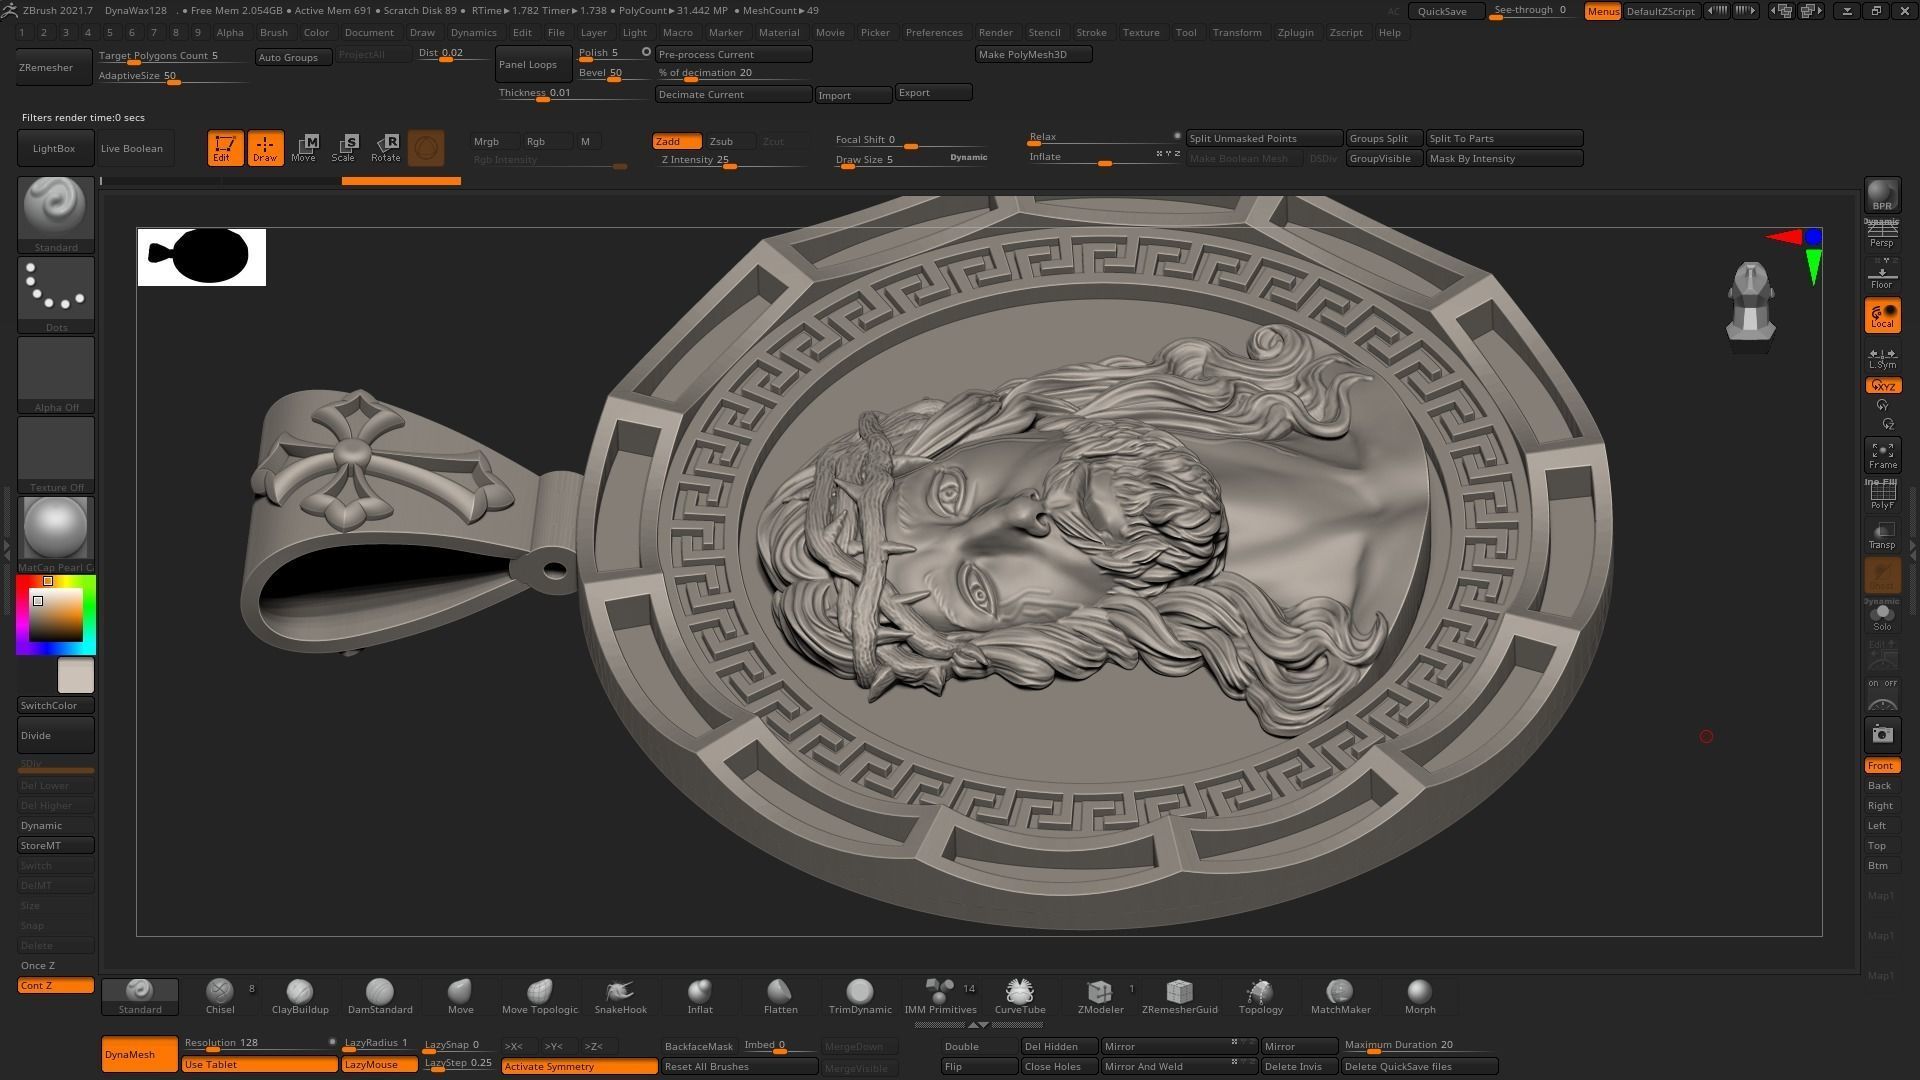Image resolution: width=1920 pixels, height=1080 pixels.
Task: Click the Rotate gizmo mode icon
Action: pyautogui.click(x=386, y=148)
